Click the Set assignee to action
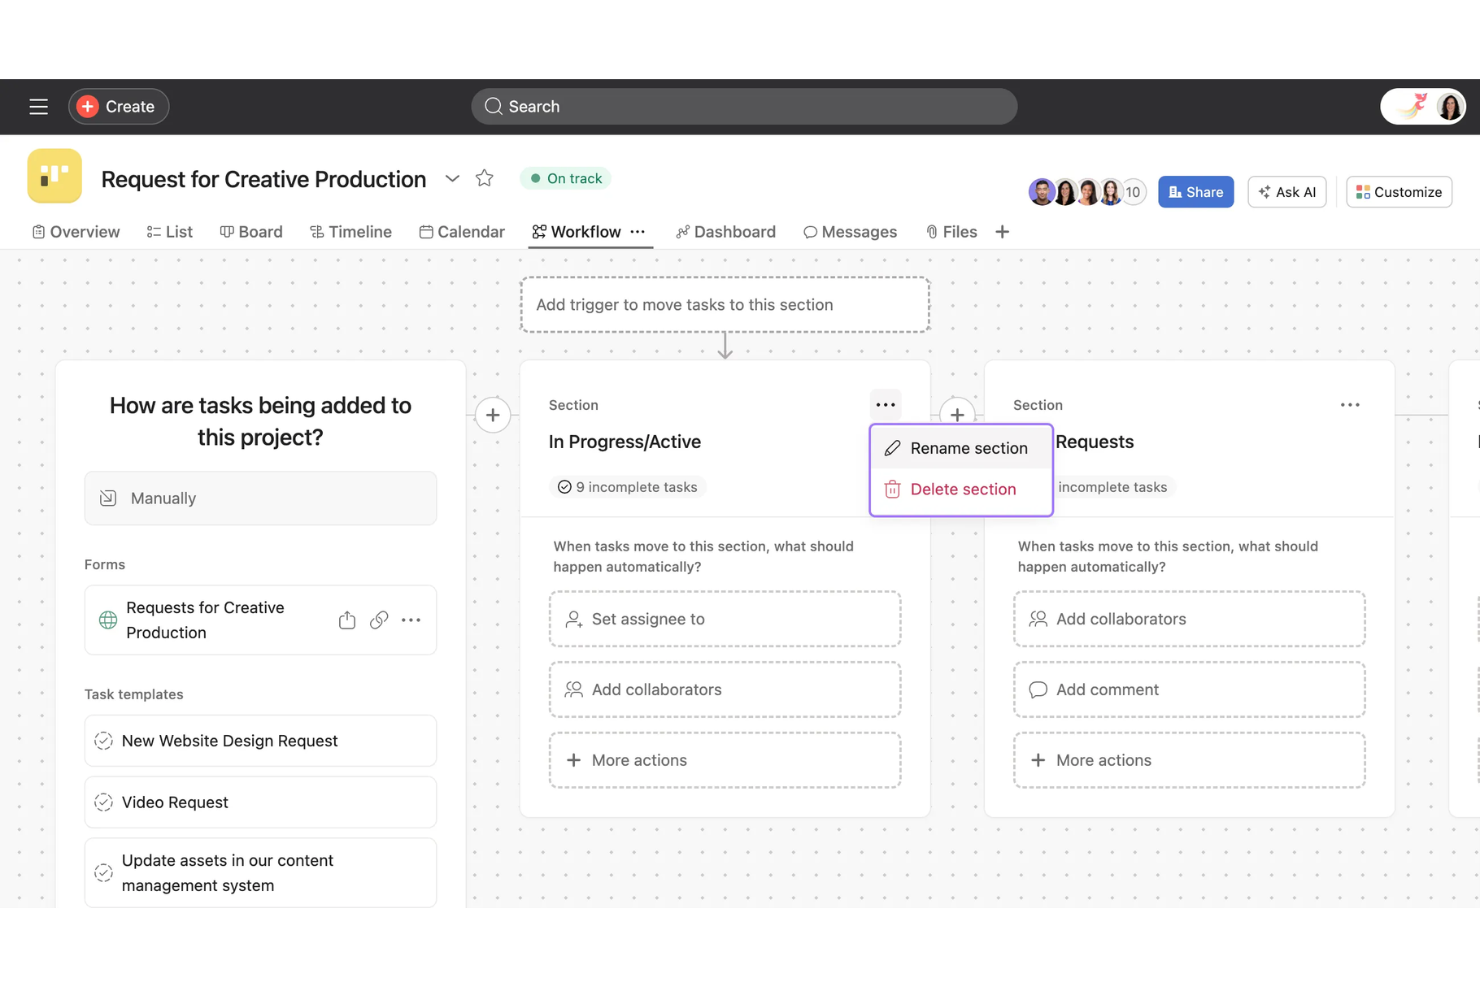Image resolution: width=1480 pixels, height=987 pixels. point(724,619)
